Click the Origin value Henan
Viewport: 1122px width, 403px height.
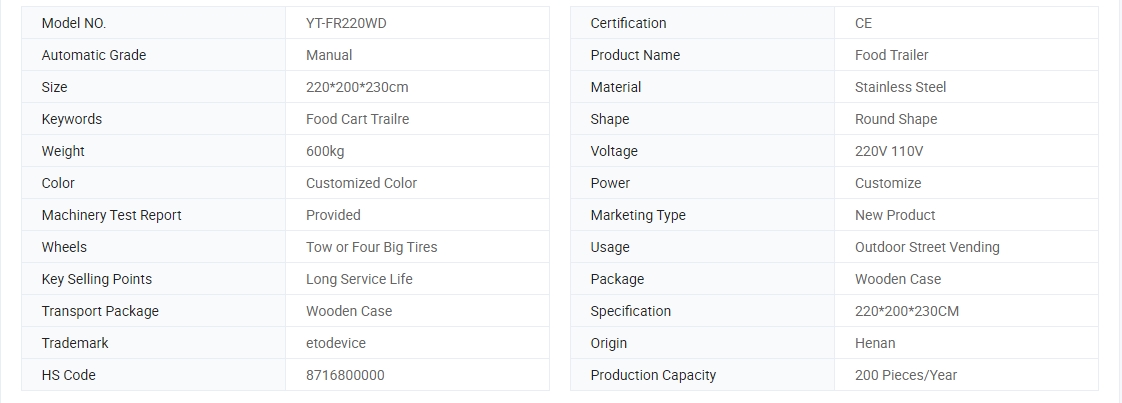coord(874,343)
